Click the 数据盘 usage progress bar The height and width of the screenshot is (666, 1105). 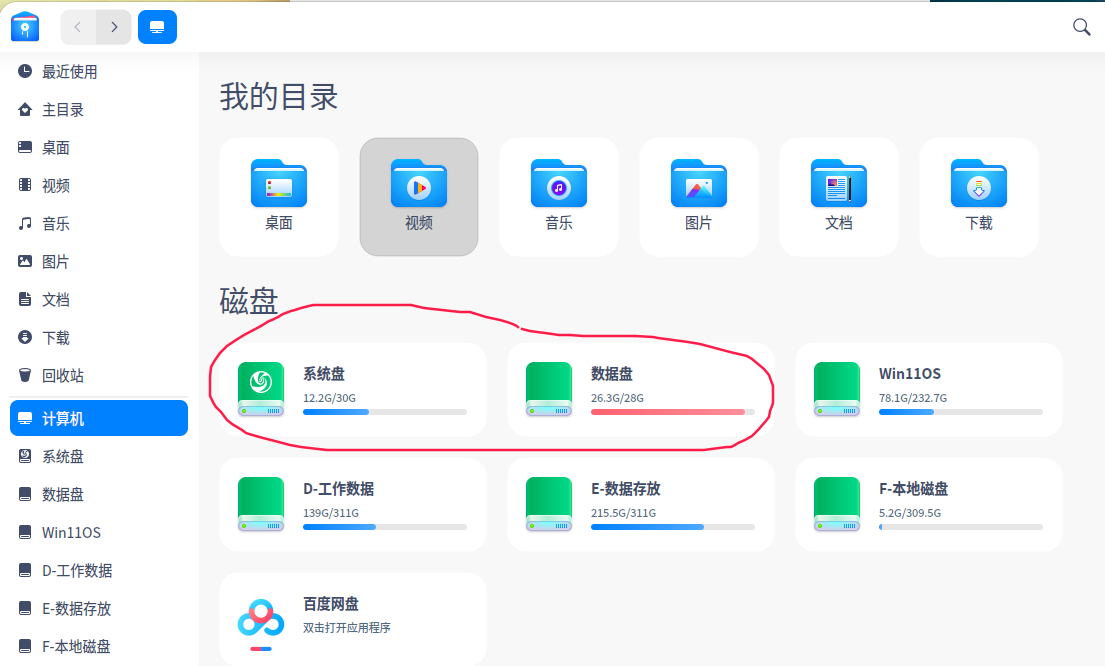[674, 411]
